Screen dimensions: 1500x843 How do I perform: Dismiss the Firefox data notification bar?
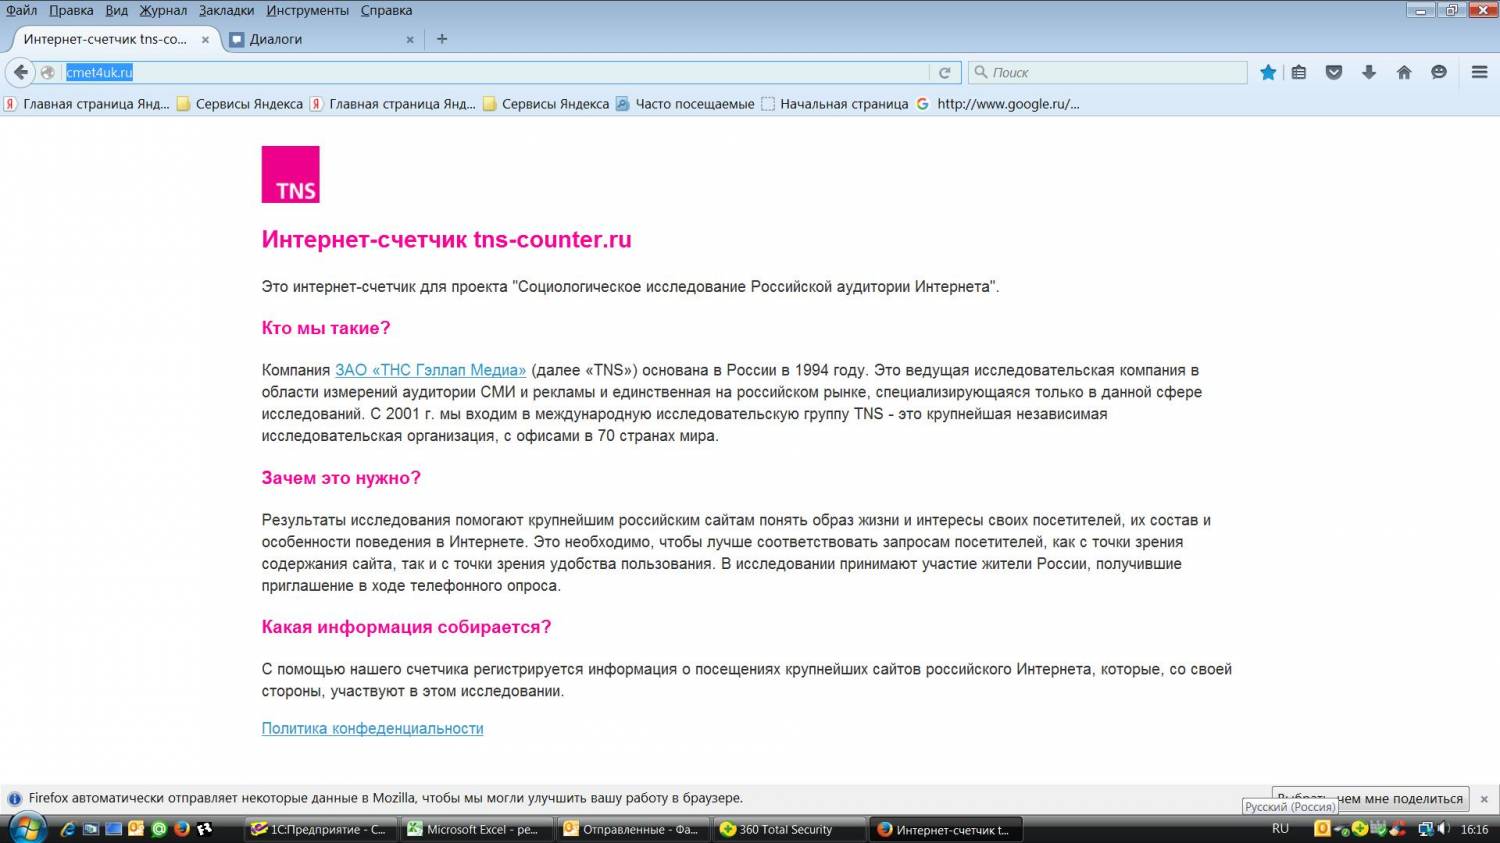coord(1484,799)
